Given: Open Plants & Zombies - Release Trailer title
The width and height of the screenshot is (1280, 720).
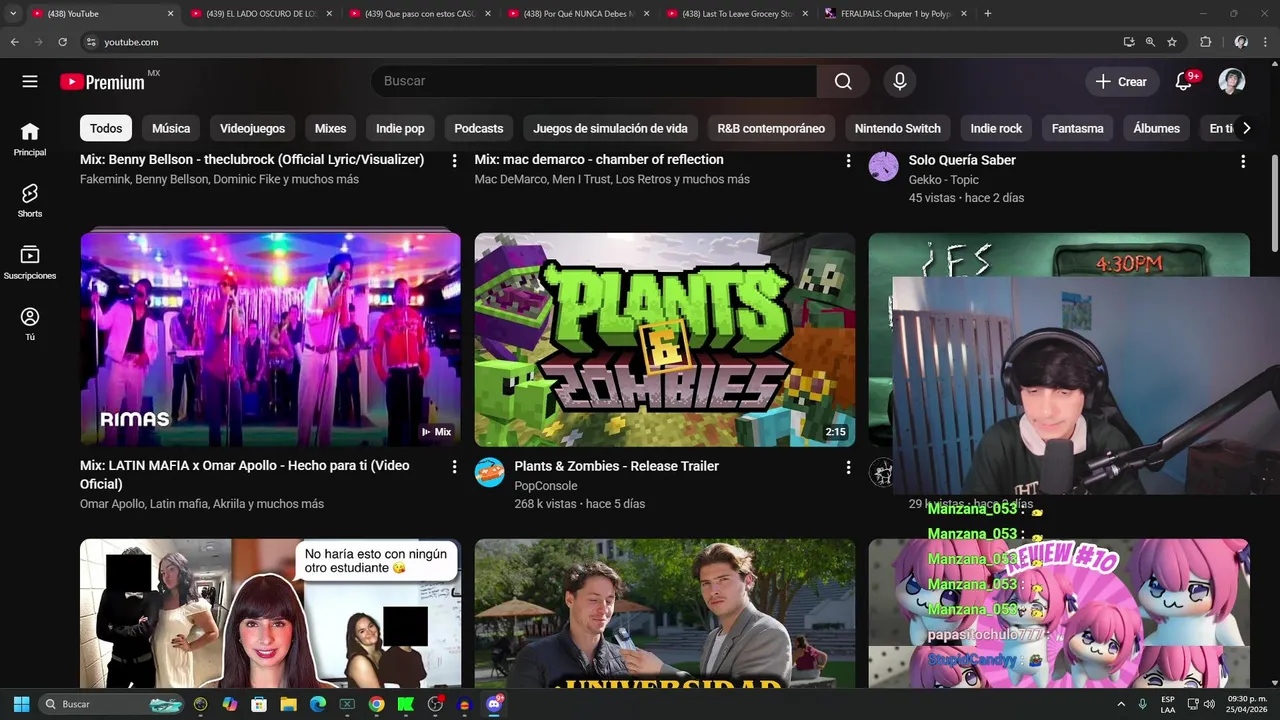Looking at the screenshot, I should pos(616,466).
